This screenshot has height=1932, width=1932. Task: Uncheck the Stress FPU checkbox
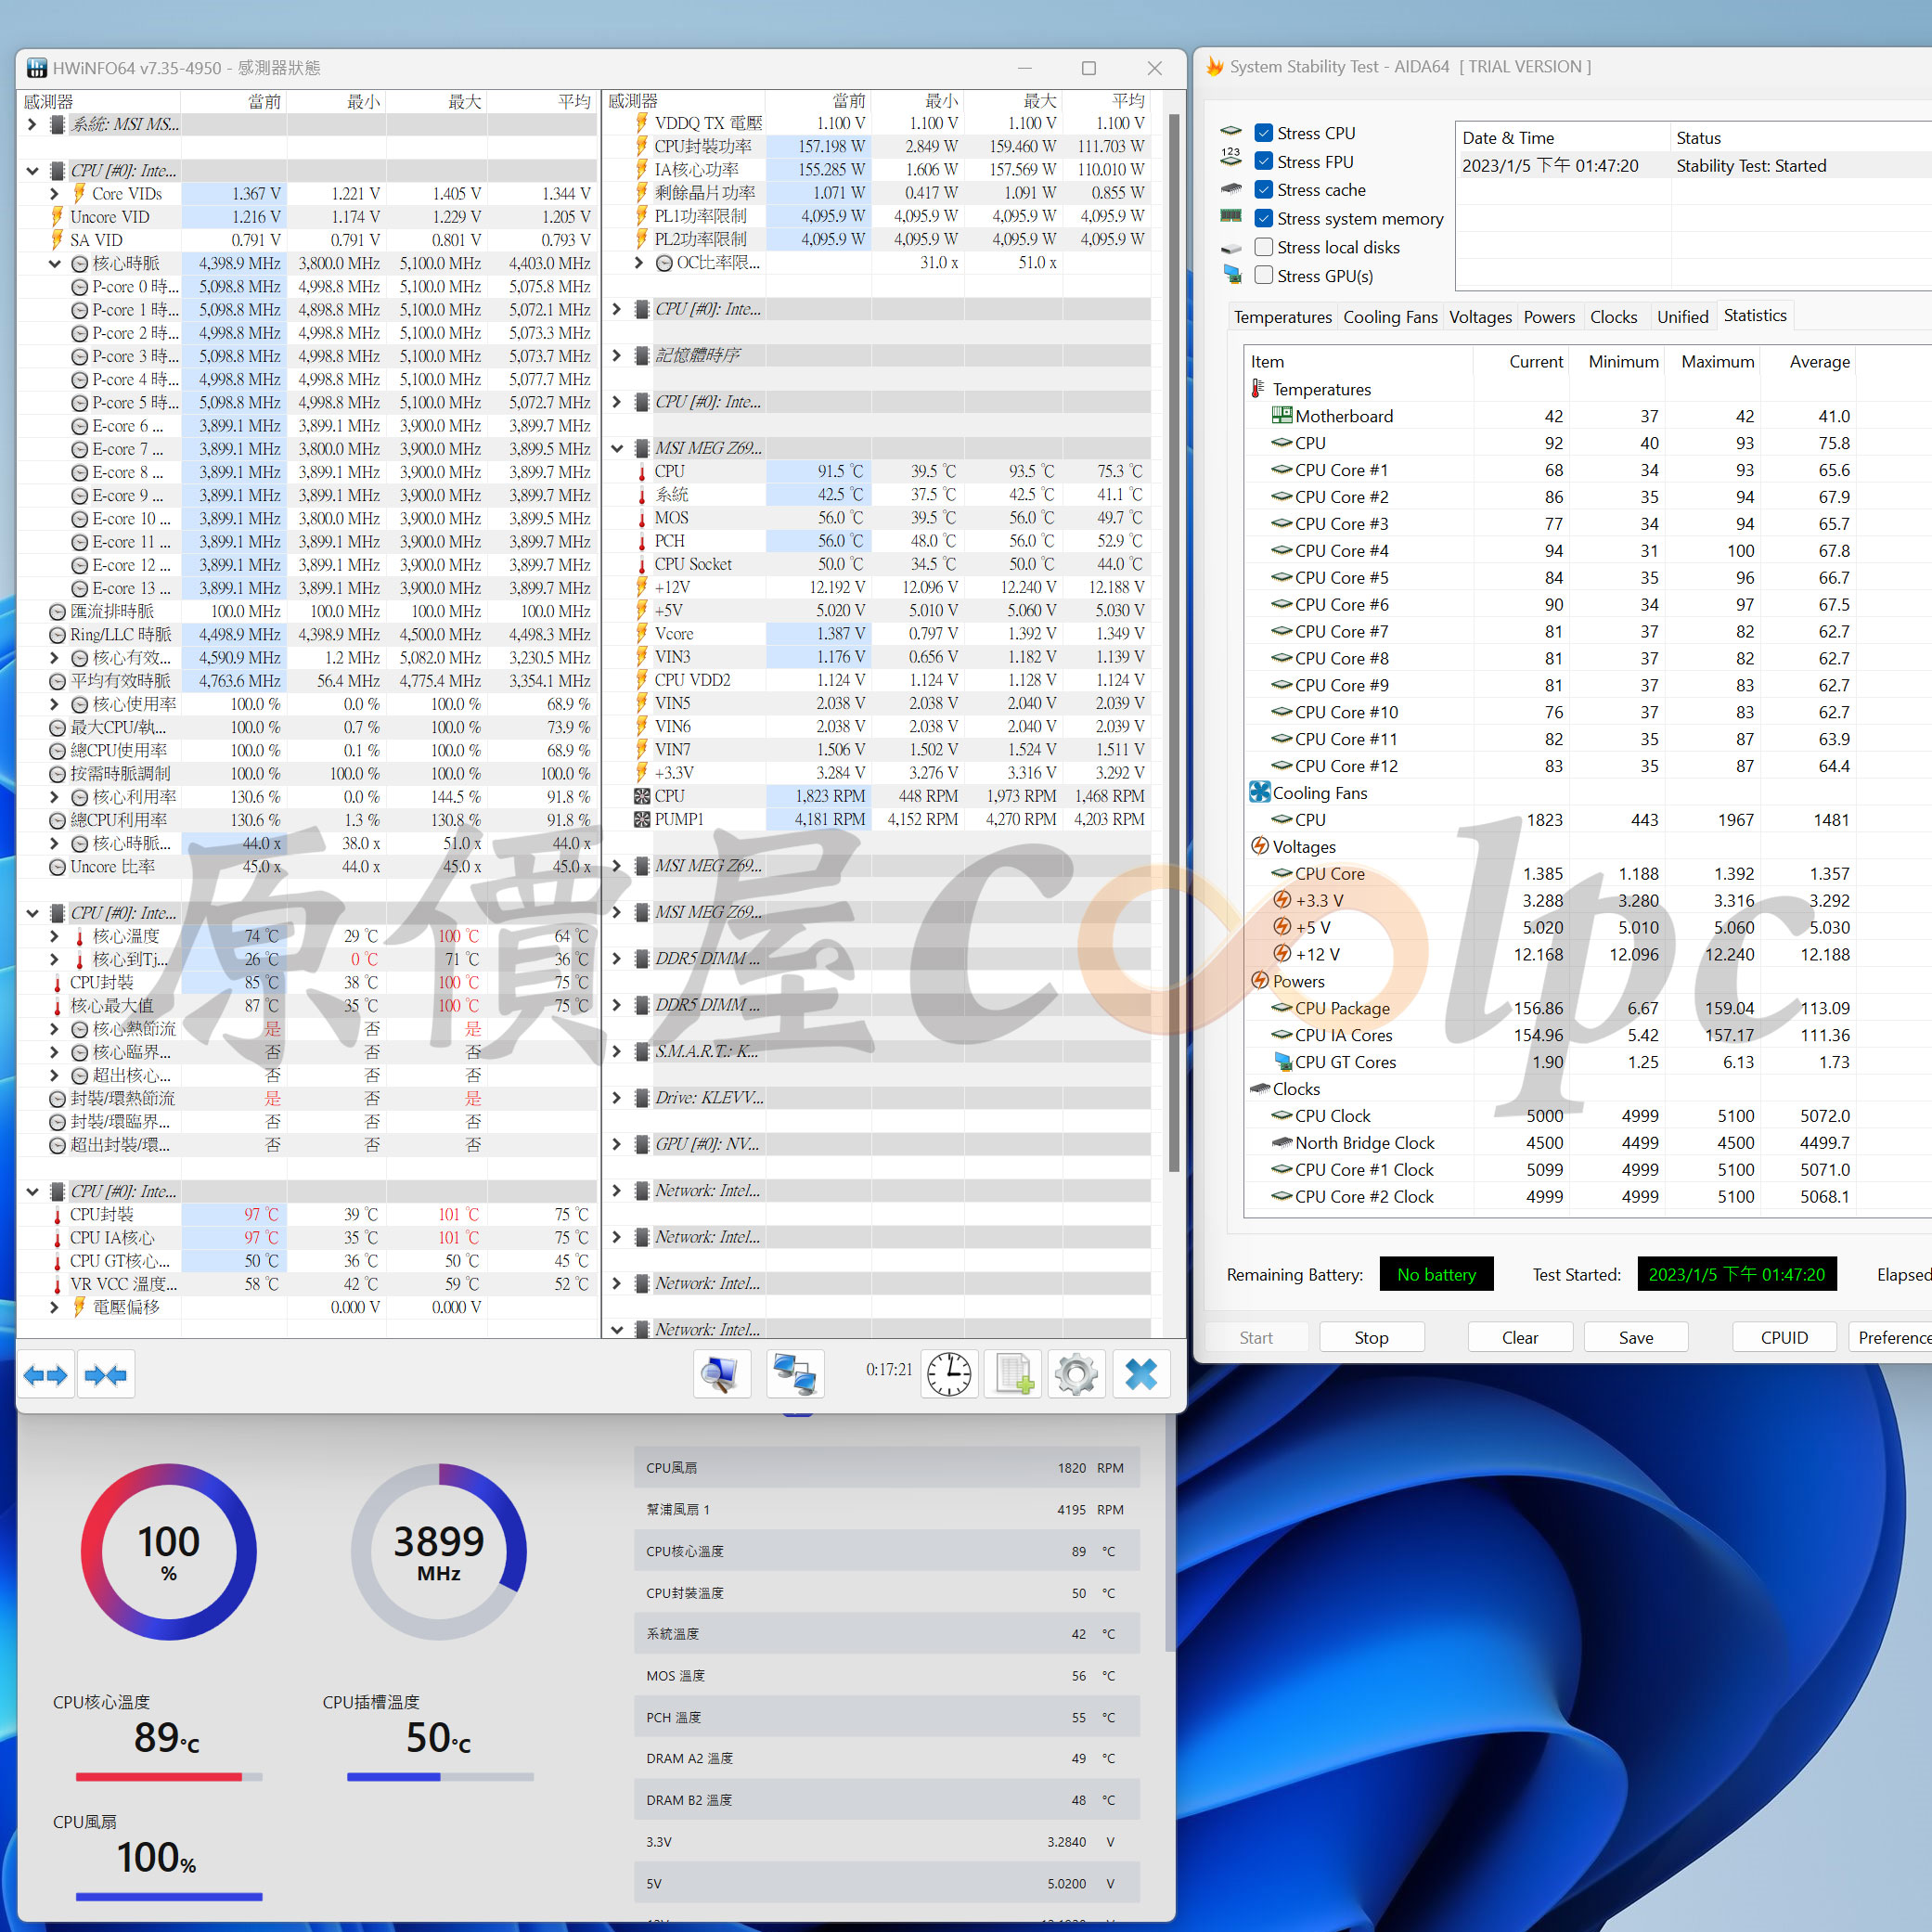[x=1264, y=161]
